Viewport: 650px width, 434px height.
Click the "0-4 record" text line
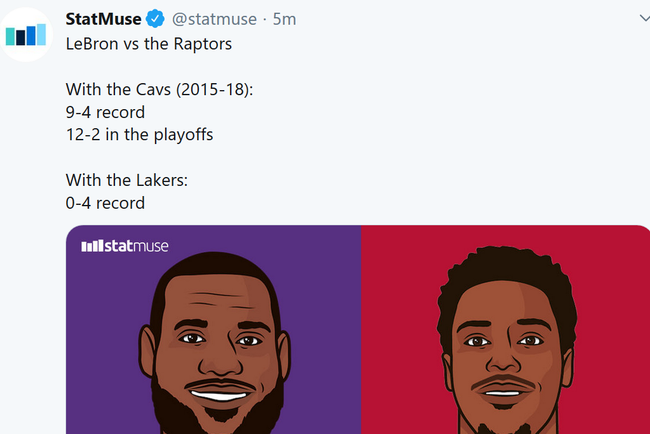pos(105,203)
